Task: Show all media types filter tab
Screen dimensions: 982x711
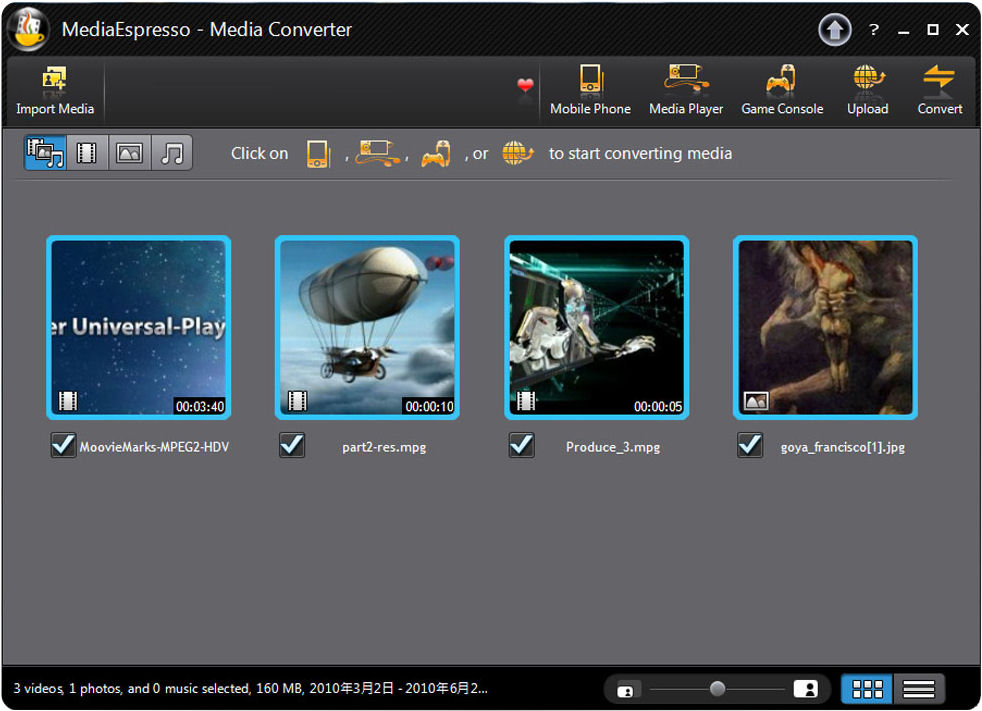Action: pyautogui.click(x=45, y=153)
